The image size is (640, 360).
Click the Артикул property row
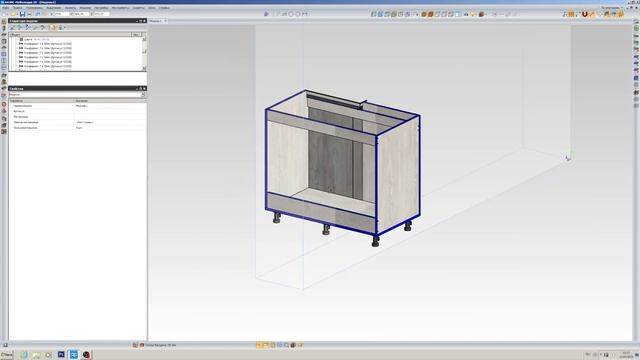coord(77,111)
